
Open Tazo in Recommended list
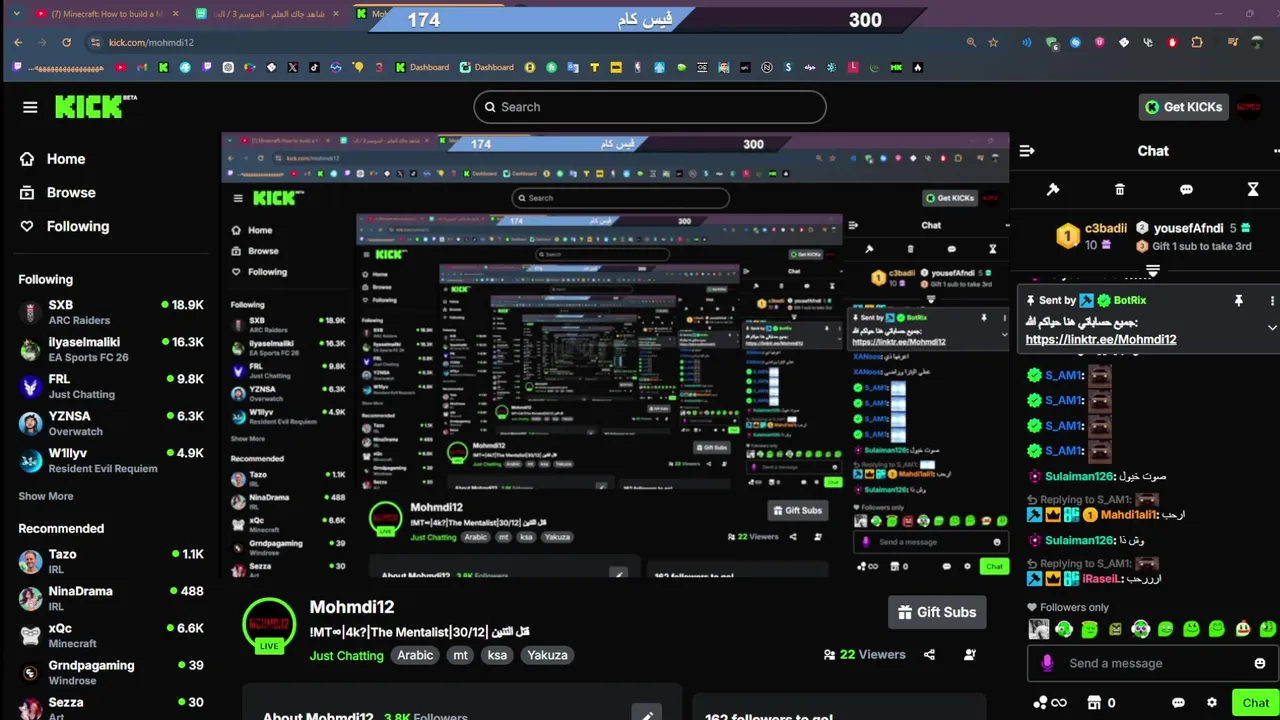pos(110,561)
